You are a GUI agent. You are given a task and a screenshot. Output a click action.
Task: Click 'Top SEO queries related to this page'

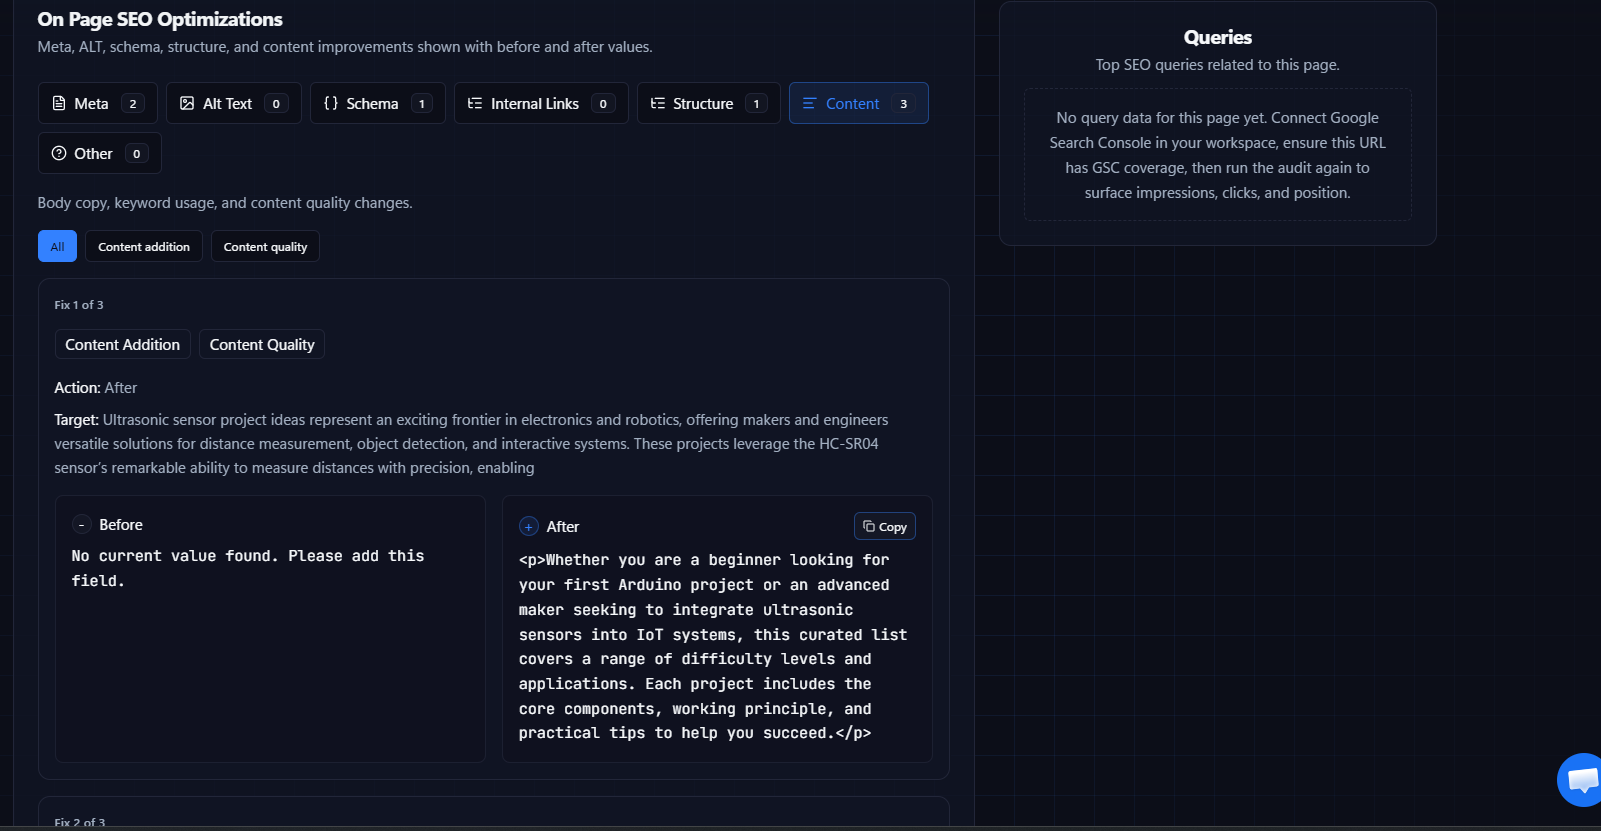(1217, 65)
